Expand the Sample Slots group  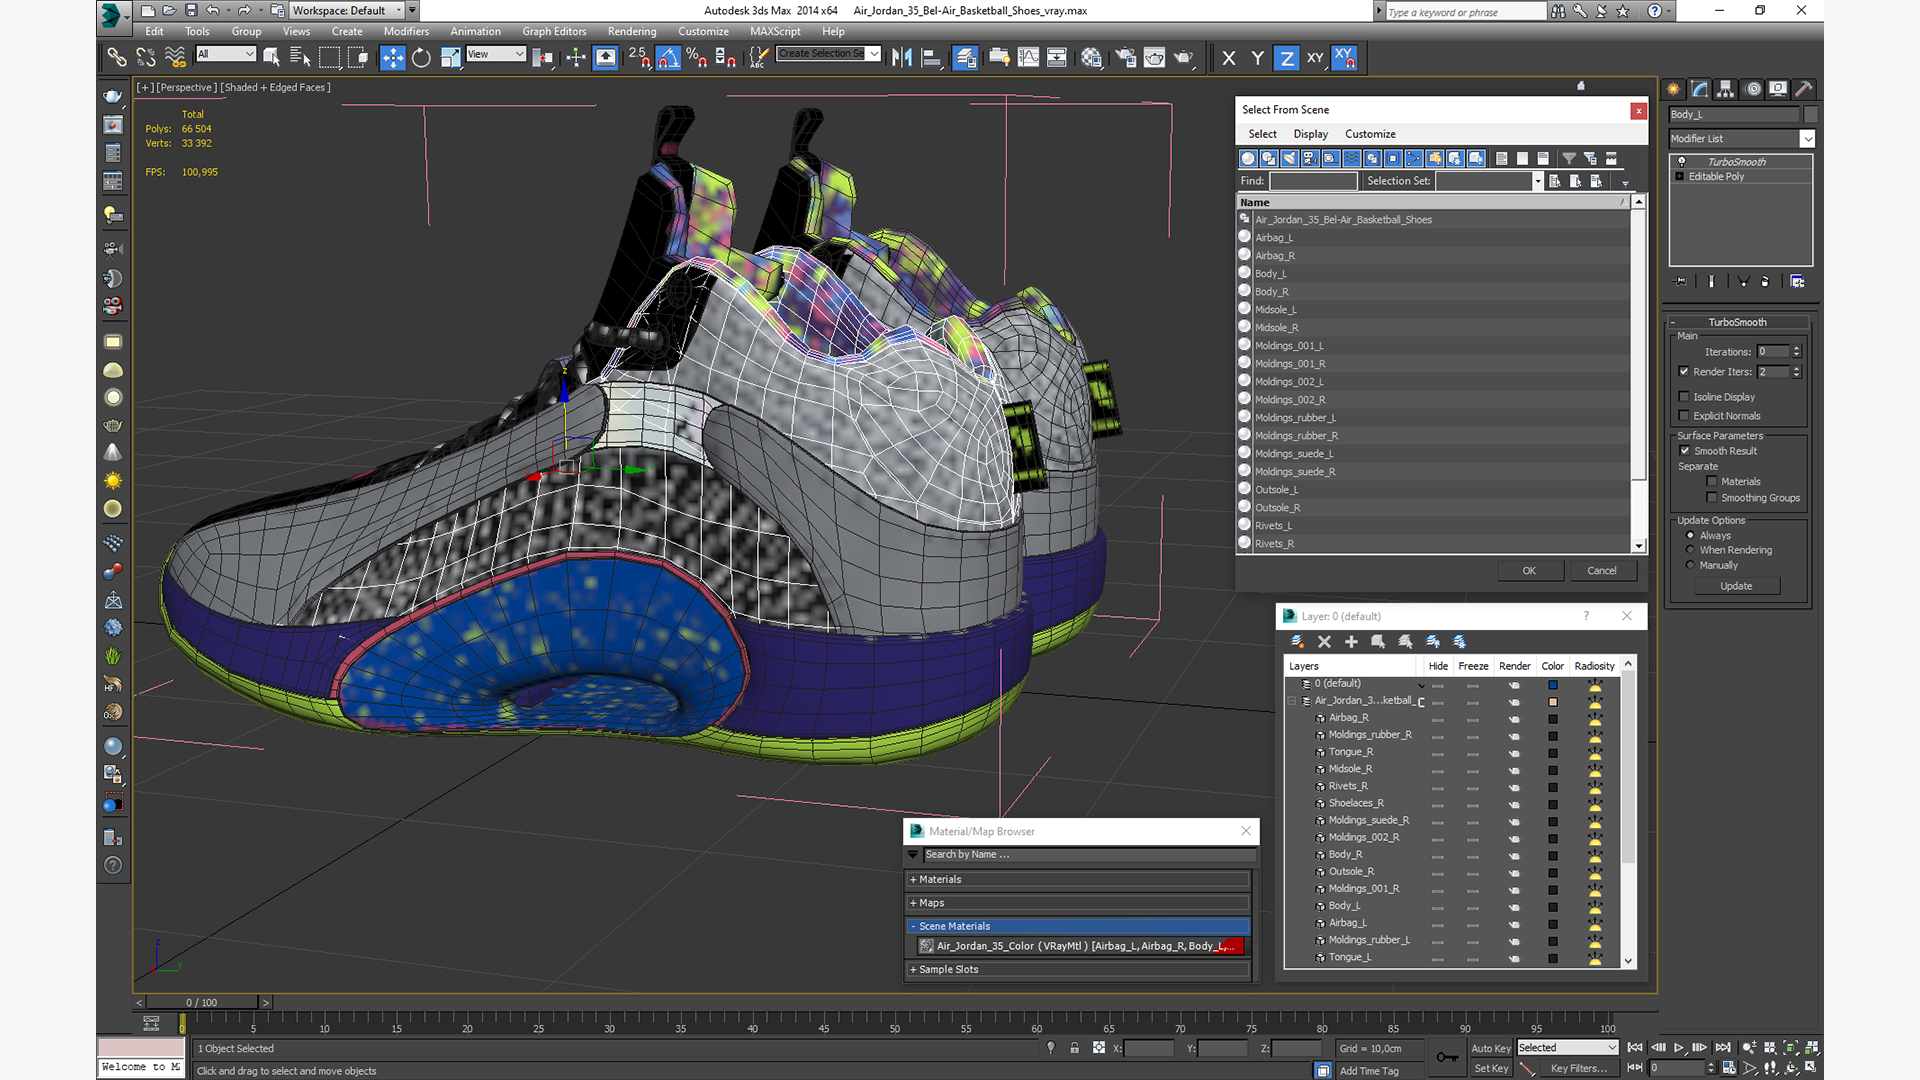1078,970
